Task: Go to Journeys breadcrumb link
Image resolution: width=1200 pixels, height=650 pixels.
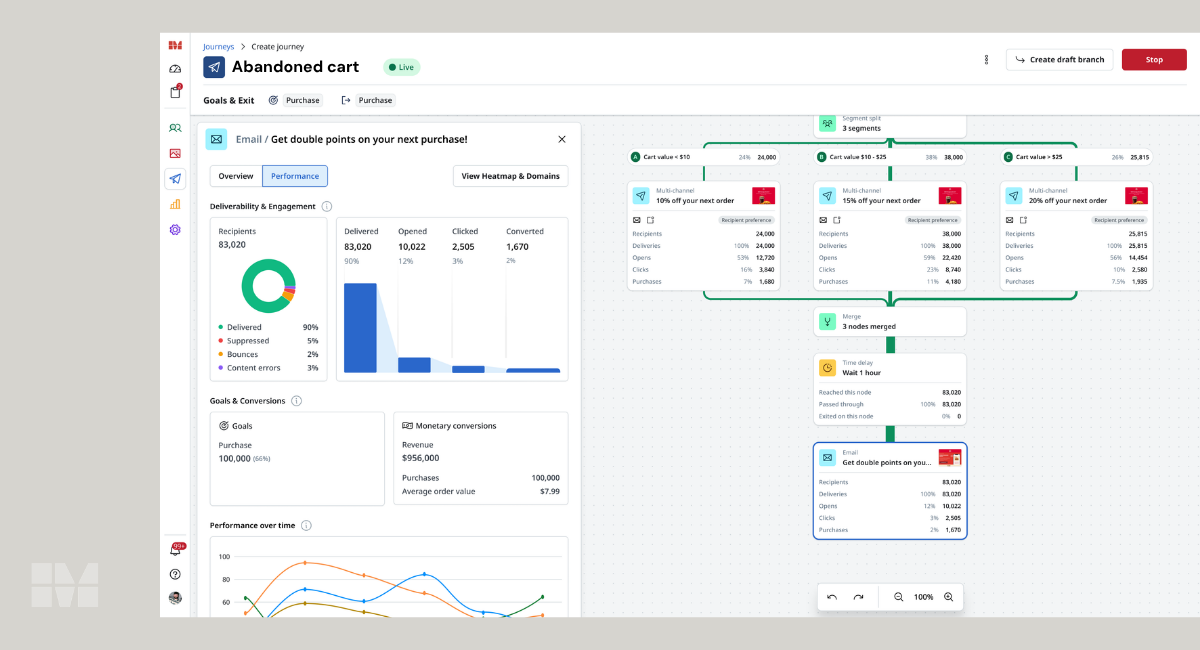Action: click(218, 46)
